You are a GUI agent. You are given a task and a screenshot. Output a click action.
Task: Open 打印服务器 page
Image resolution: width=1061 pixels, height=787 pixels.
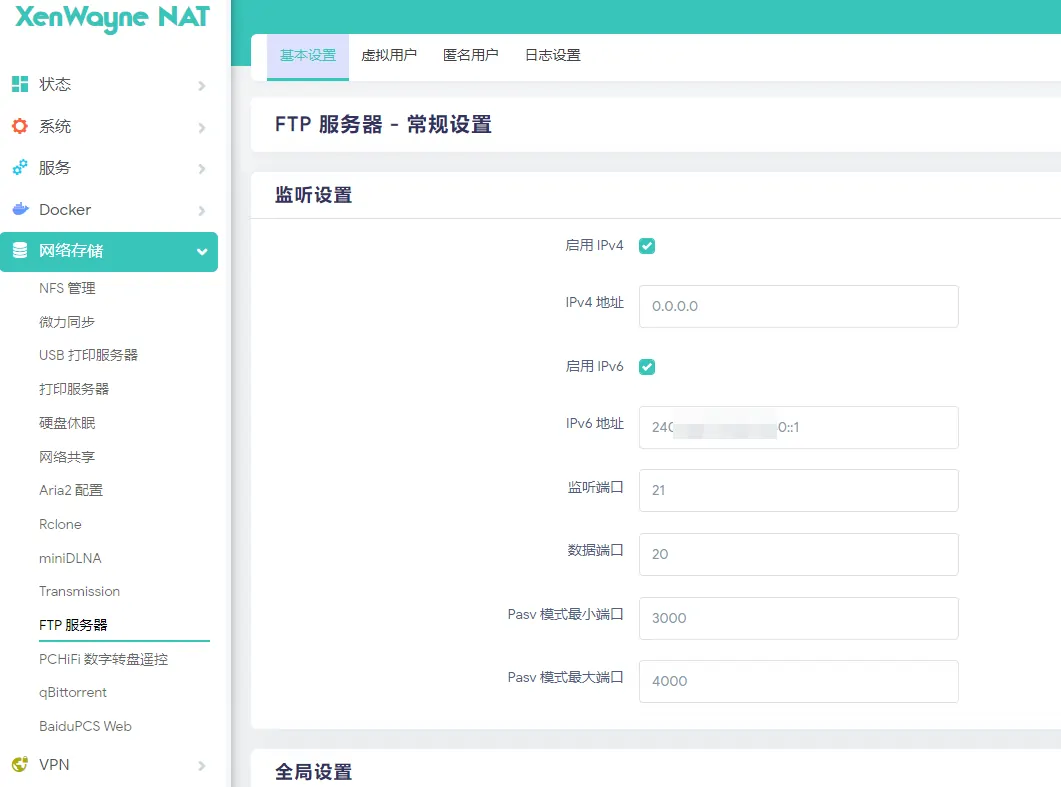(74, 389)
